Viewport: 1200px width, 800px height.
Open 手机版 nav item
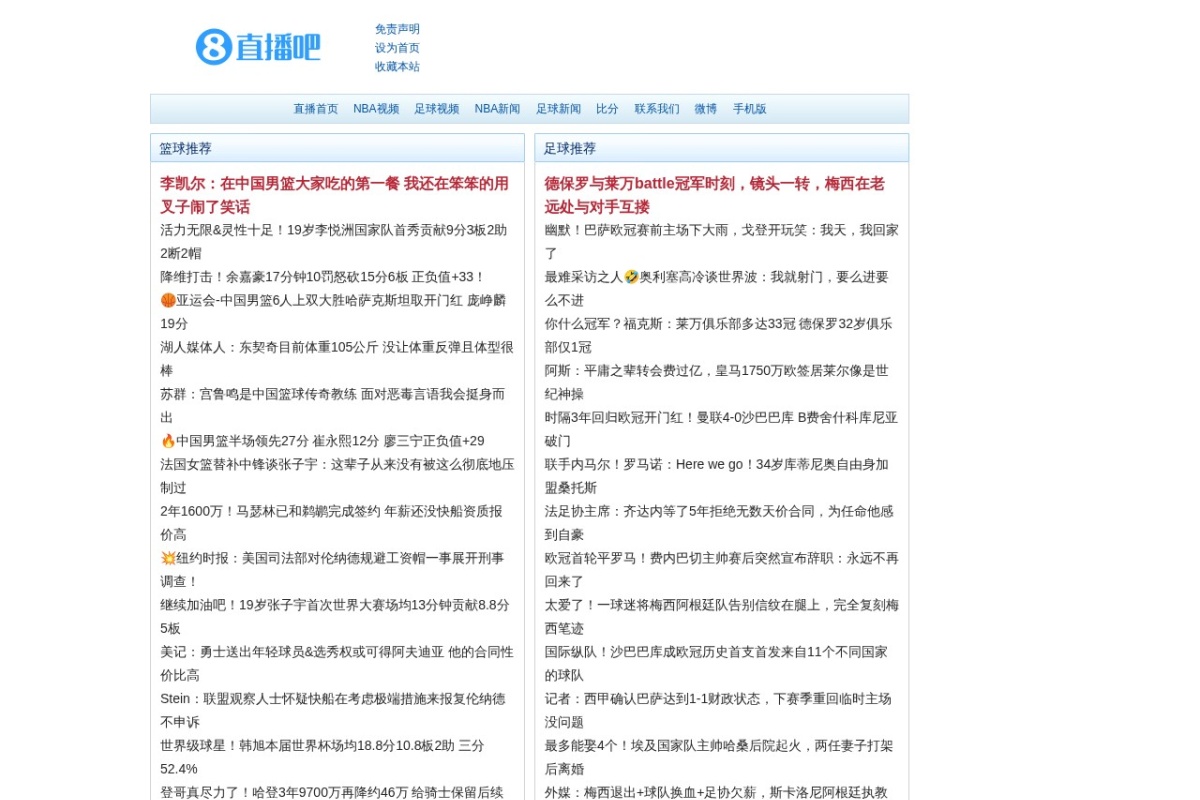[x=750, y=109]
